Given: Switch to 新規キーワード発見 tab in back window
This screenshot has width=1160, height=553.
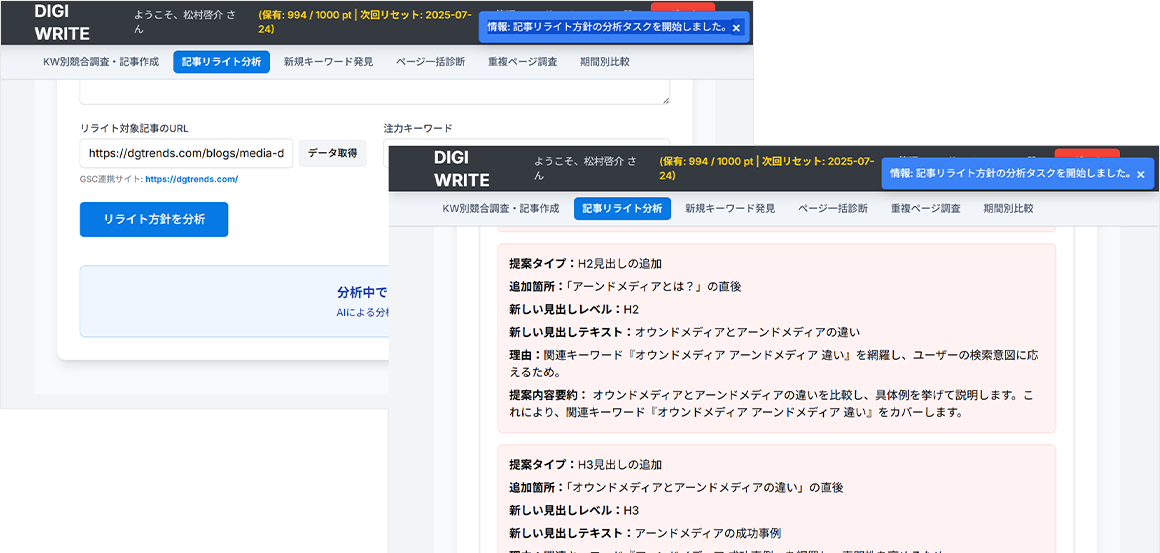Looking at the screenshot, I should click(328, 62).
